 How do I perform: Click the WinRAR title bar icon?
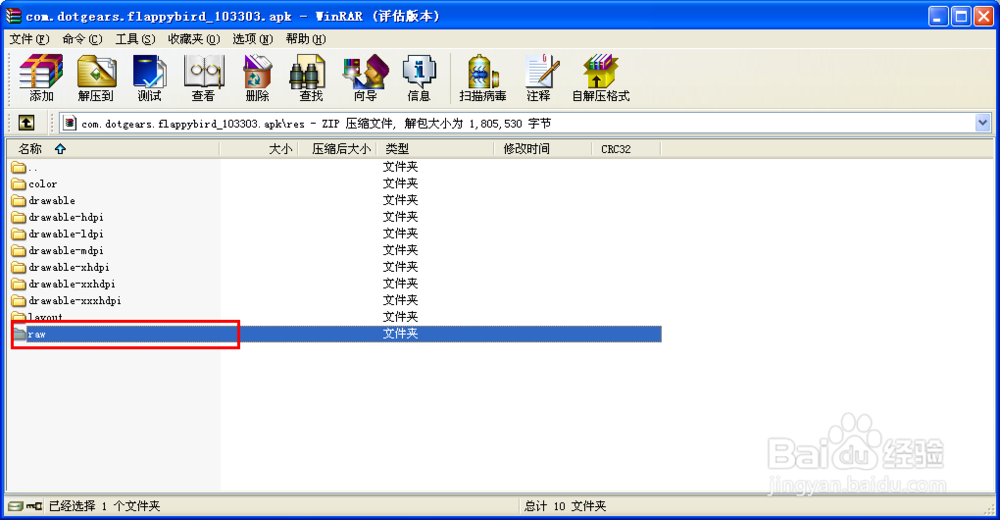tap(13, 16)
